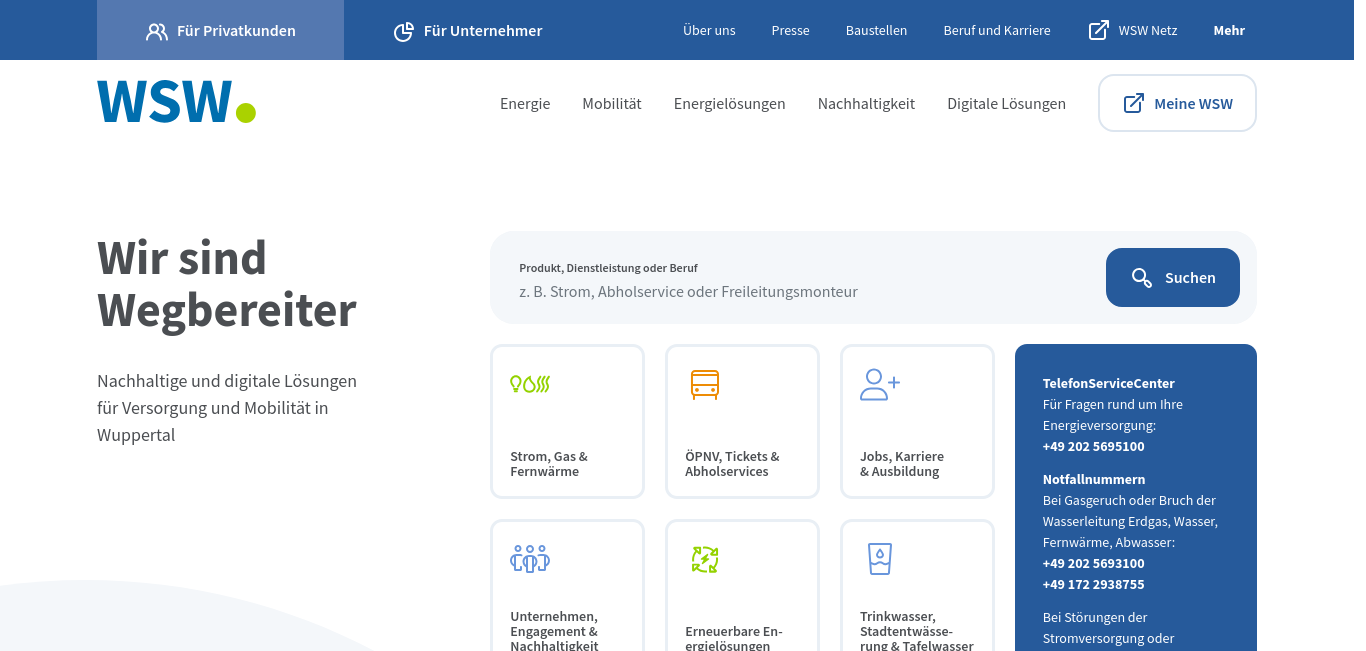Image resolution: width=1366 pixels, height=651 pixels.
Task: Open Beruf und Karriere link
Action: point(997,31)
